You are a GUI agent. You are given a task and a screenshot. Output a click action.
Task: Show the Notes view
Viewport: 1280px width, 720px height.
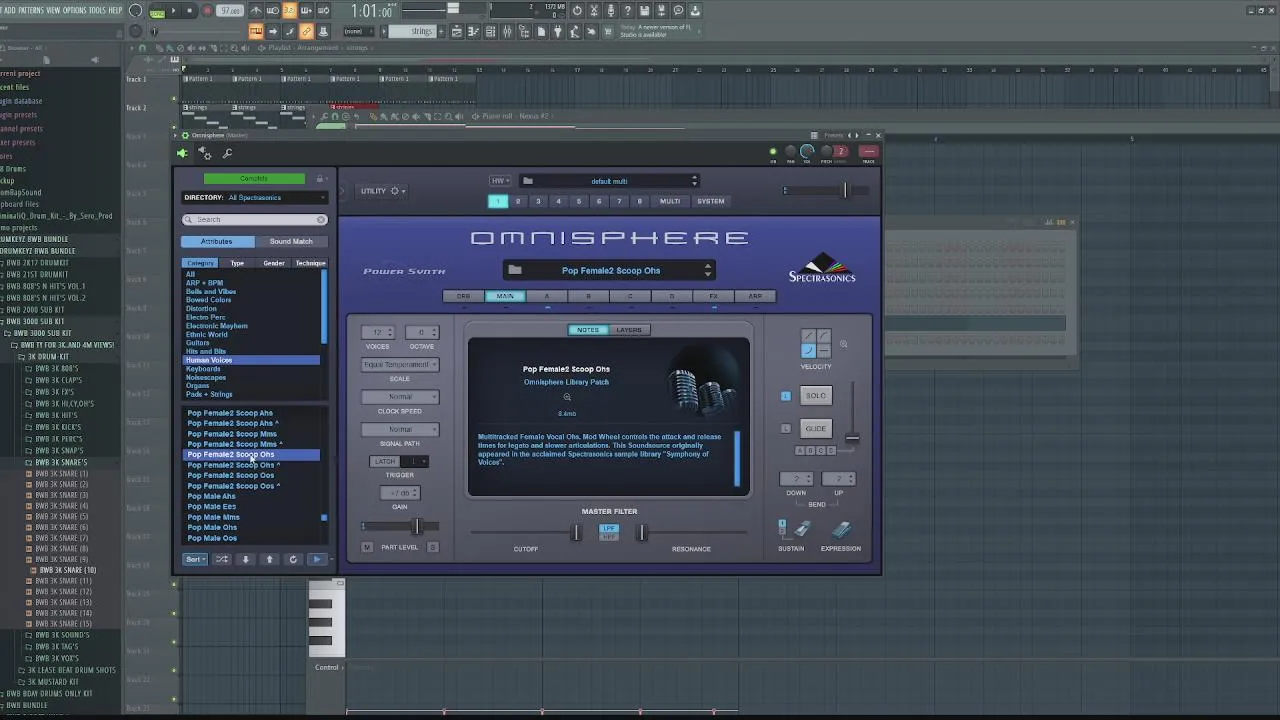coord(588,330)
